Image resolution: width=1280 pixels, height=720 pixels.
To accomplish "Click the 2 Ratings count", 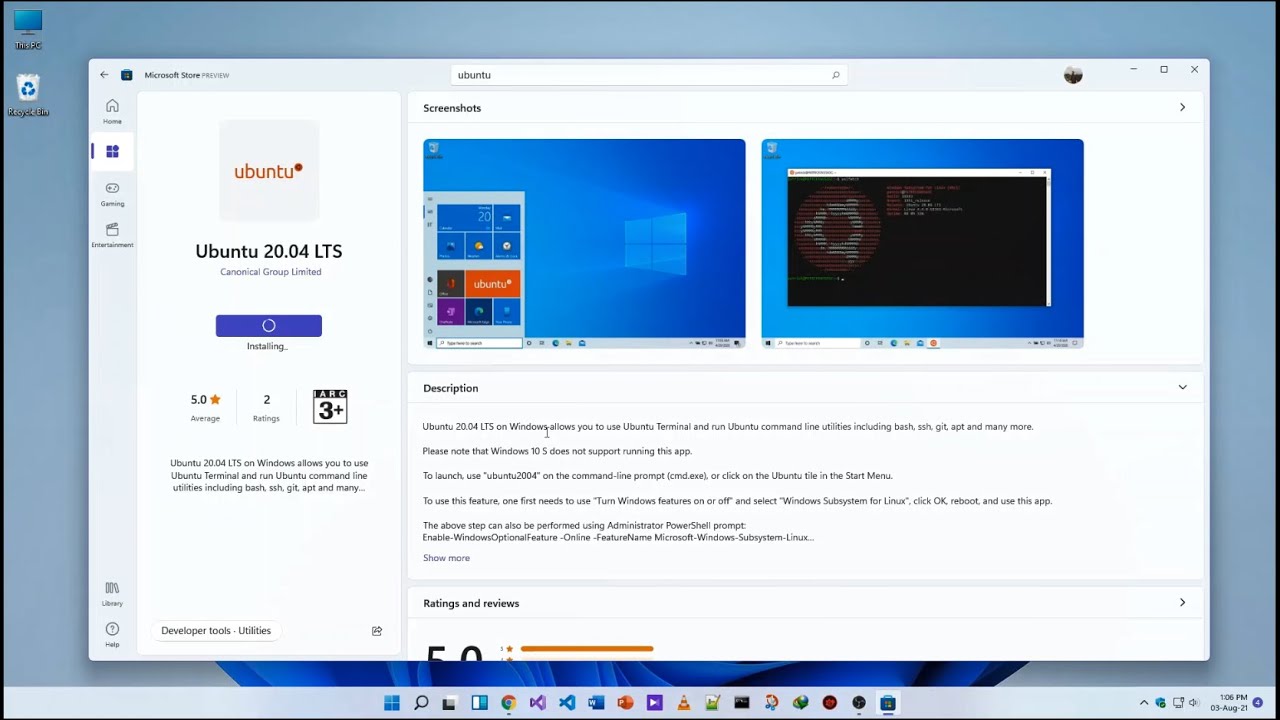I will click(266, 407).
